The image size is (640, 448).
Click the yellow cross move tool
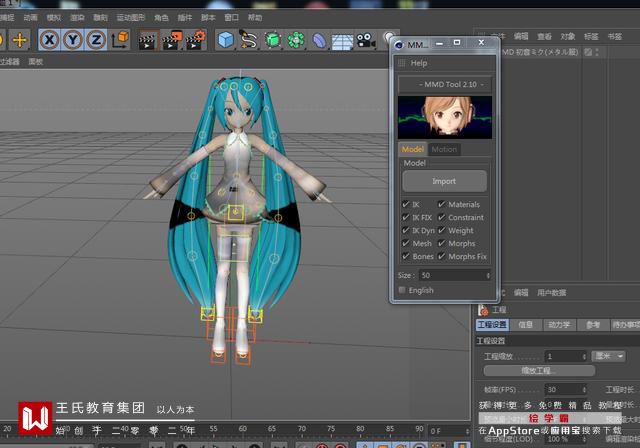pyautogui.click(x=19, y=40)
